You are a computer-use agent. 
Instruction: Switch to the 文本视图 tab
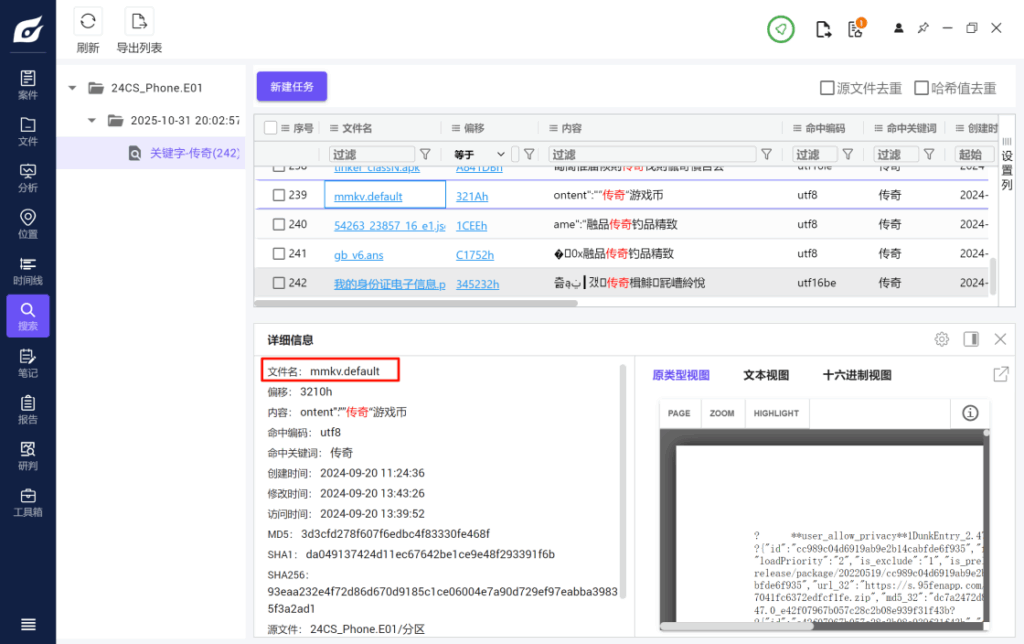[766, 376]
